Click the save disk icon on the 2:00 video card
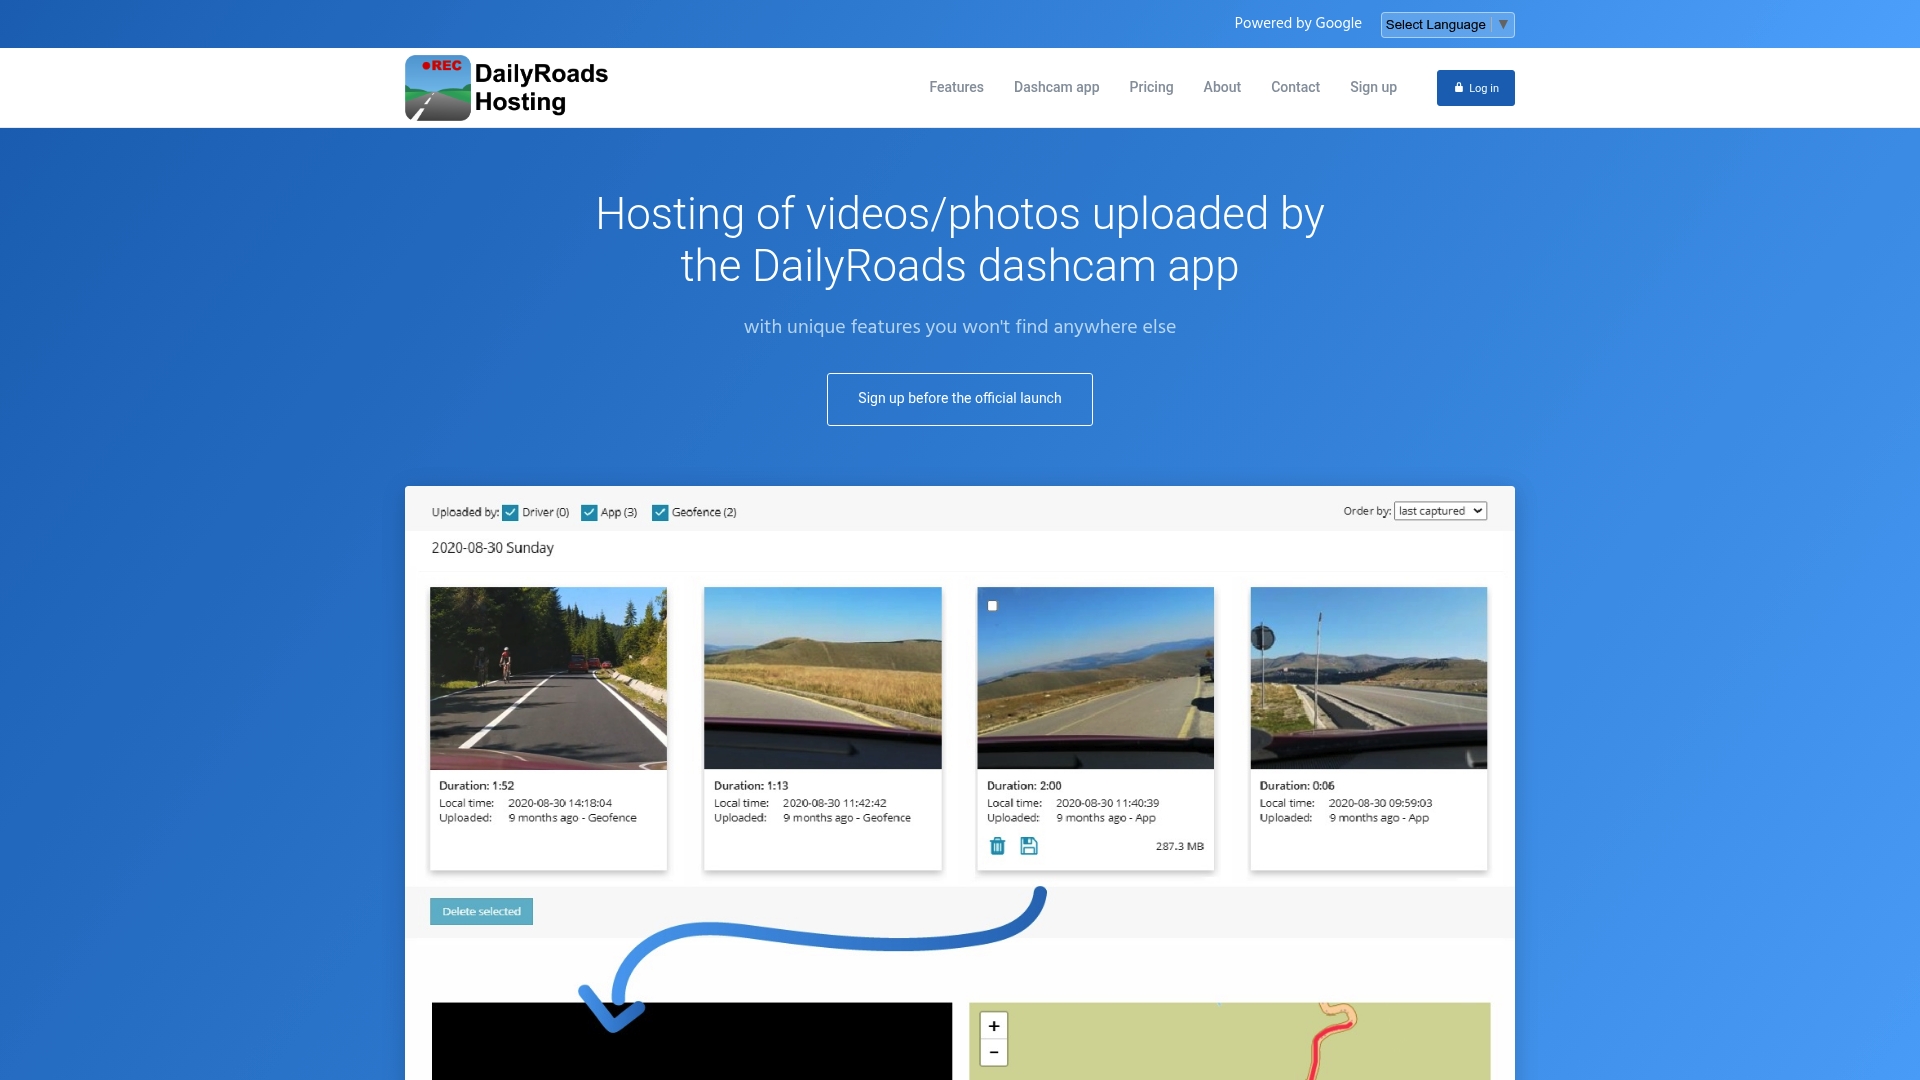 coord(1029,846)
